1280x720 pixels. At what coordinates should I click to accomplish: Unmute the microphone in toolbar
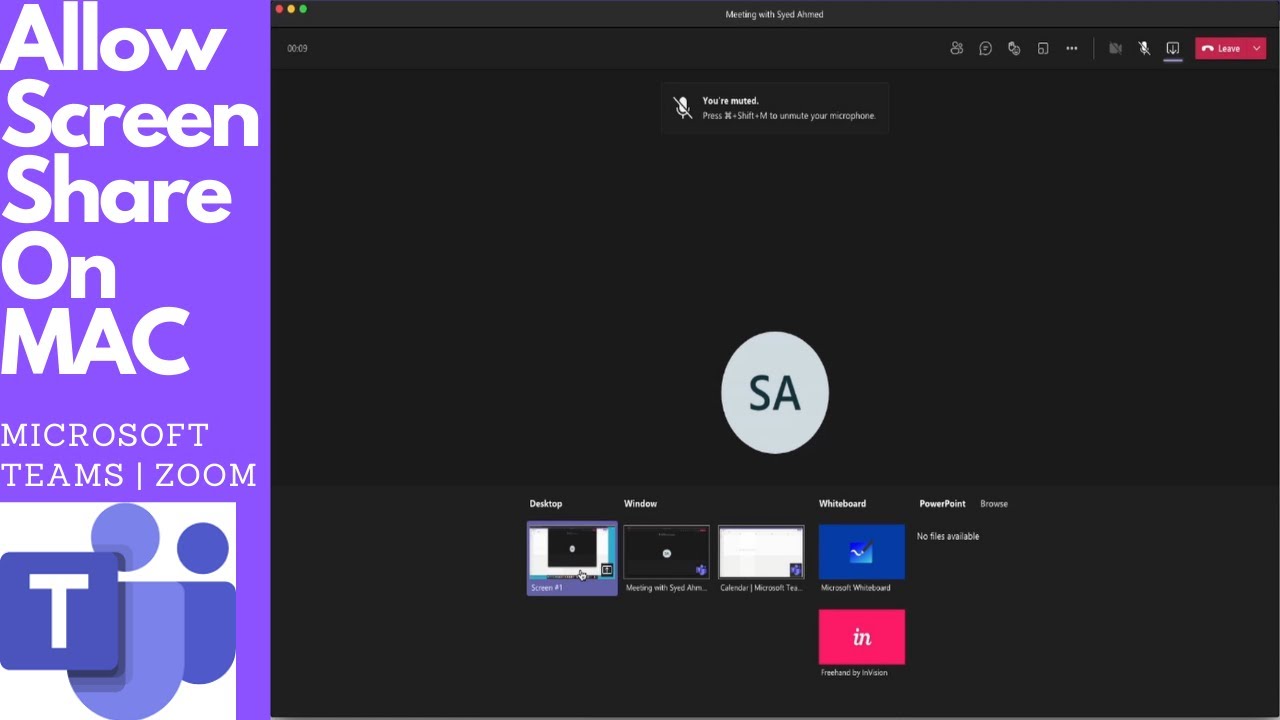1144,48
